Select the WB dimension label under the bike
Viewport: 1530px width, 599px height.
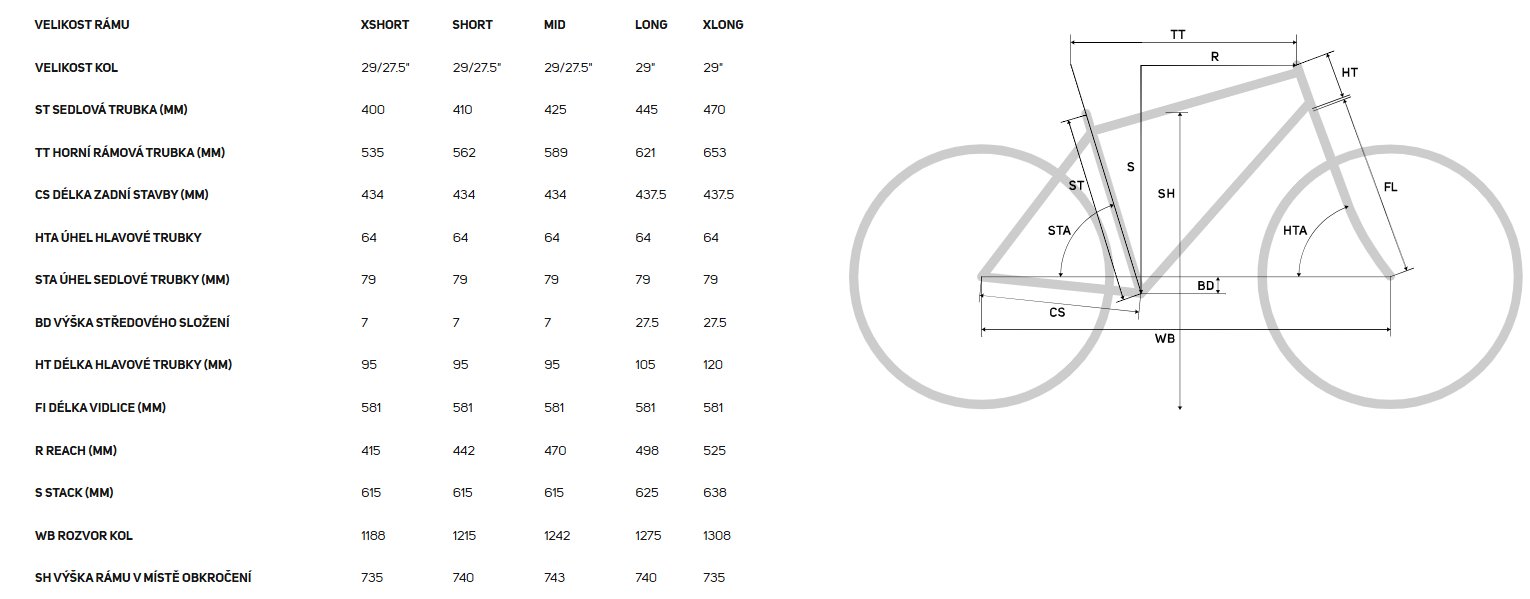pyautogui.click(x=1165, y=339)
